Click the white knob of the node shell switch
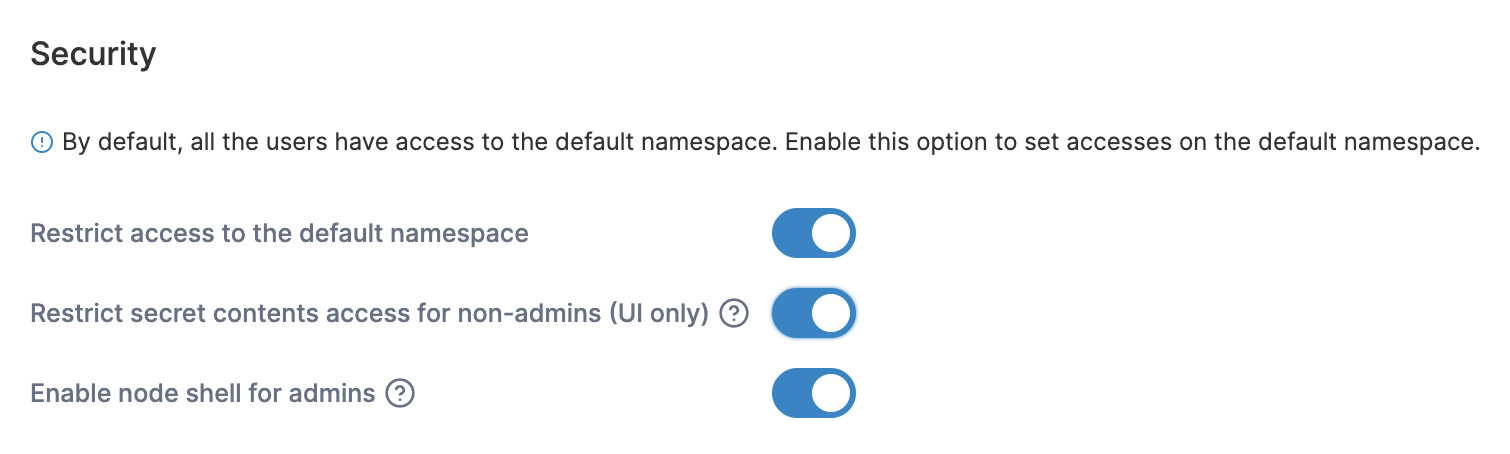The width and height of the screenshot is (1510, 454). (831, 394)
